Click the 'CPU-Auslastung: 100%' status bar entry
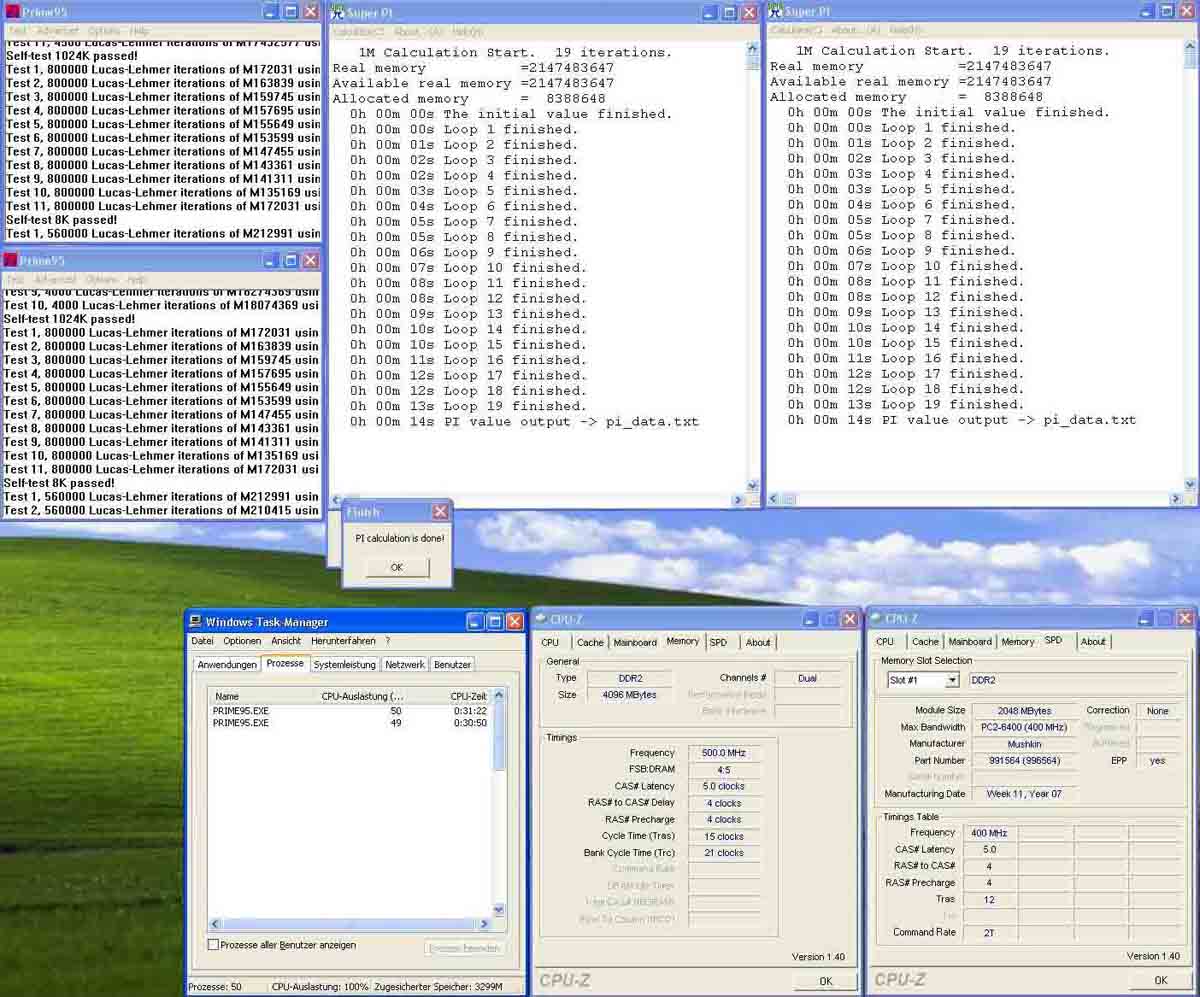The image size is (1200, 997). (319, 987)
